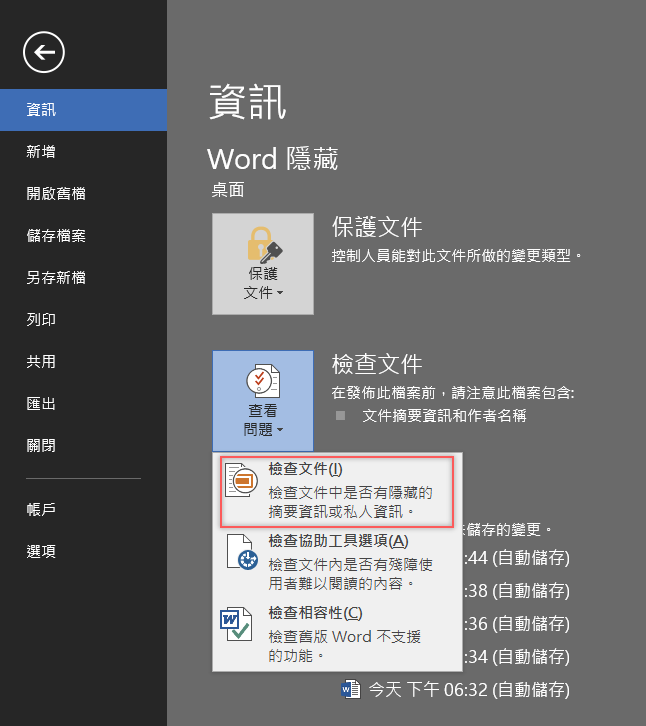Open the 06:32 autosaved version
The height and width of the screenshot is (726, 646).
click(455, 689)
